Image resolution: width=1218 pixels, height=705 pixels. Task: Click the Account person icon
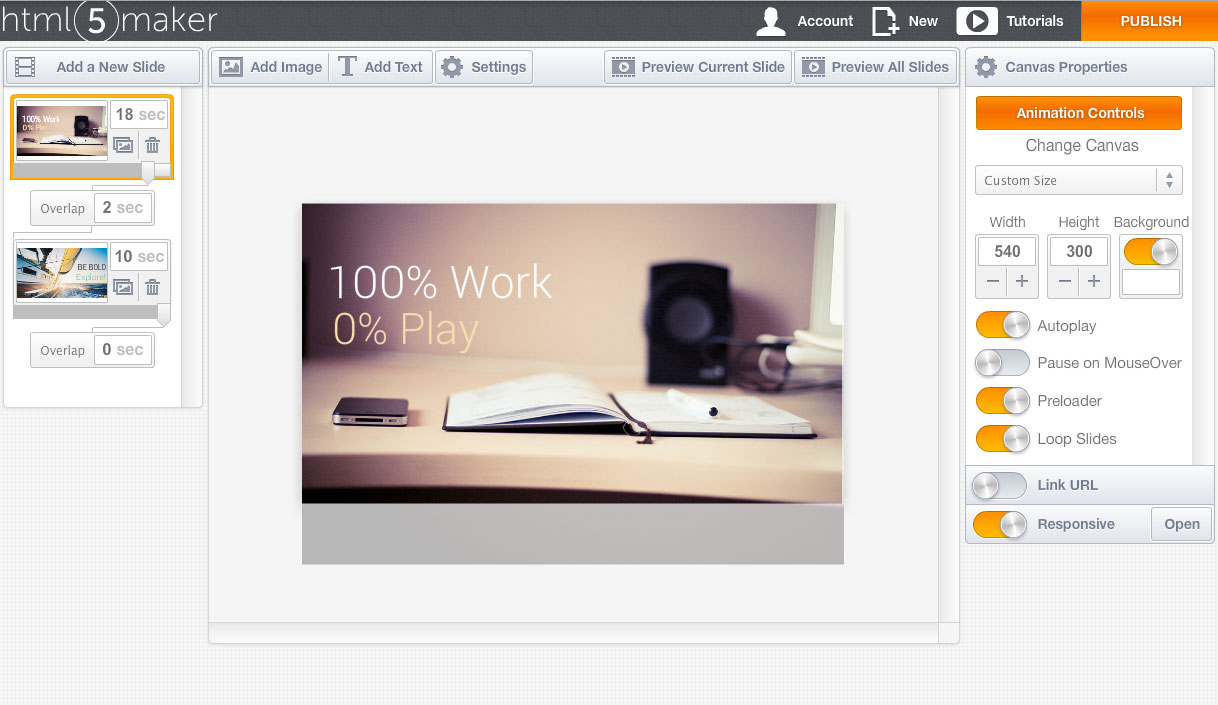click(x=770, y=21)
